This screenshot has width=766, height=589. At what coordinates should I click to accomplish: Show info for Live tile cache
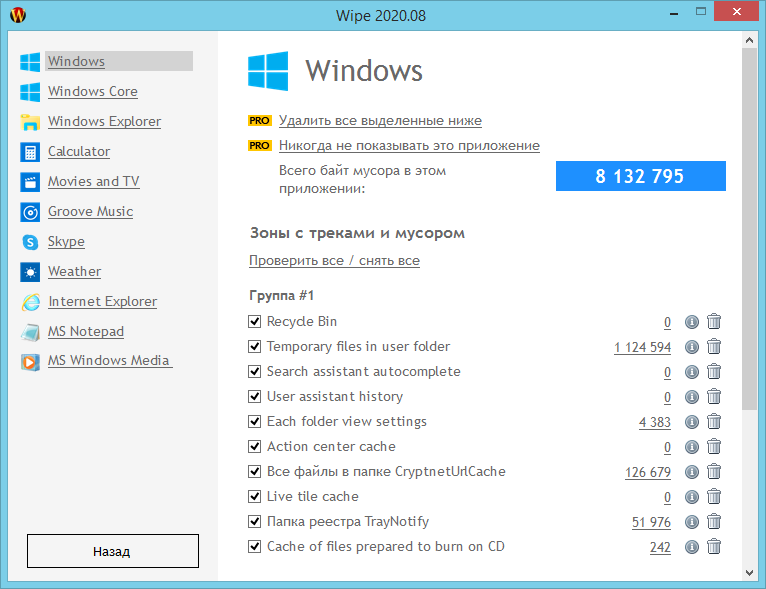(x=691, y=497)
